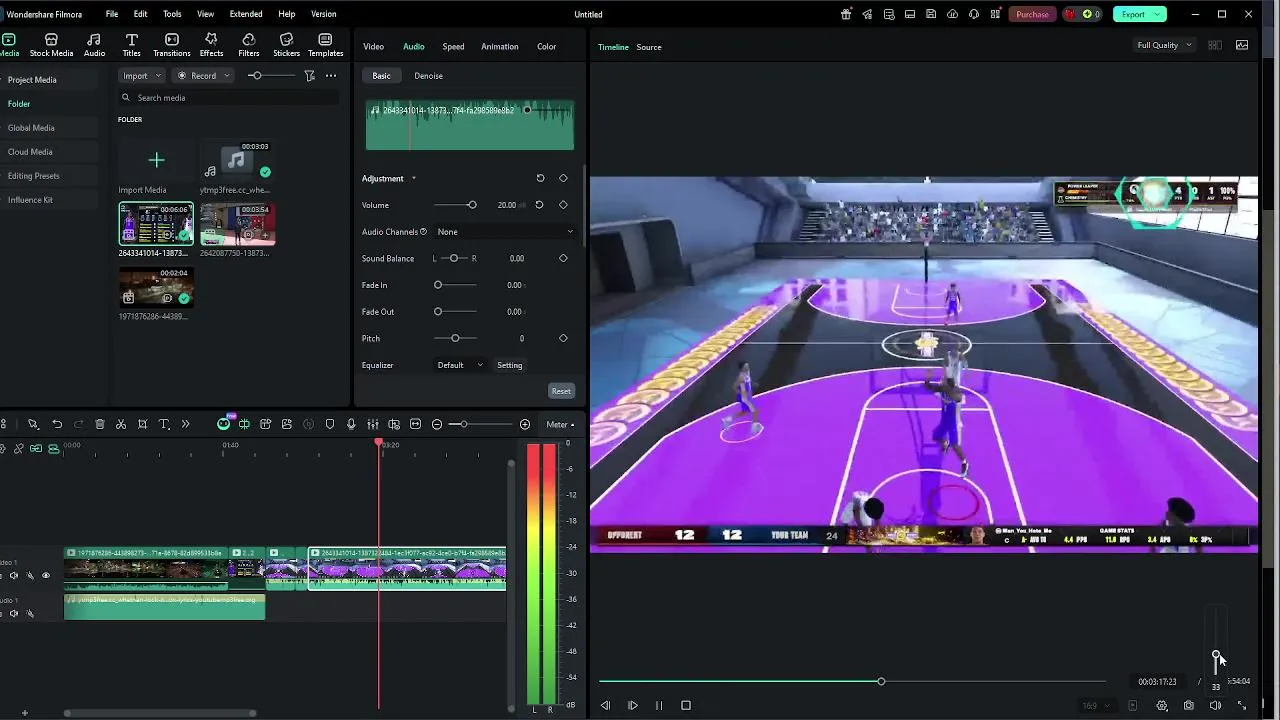The width and height of the screenshot is (1280, 720).
Task: Open the Import dropdown
Action: pyautogui.click(x=141, y=76)
